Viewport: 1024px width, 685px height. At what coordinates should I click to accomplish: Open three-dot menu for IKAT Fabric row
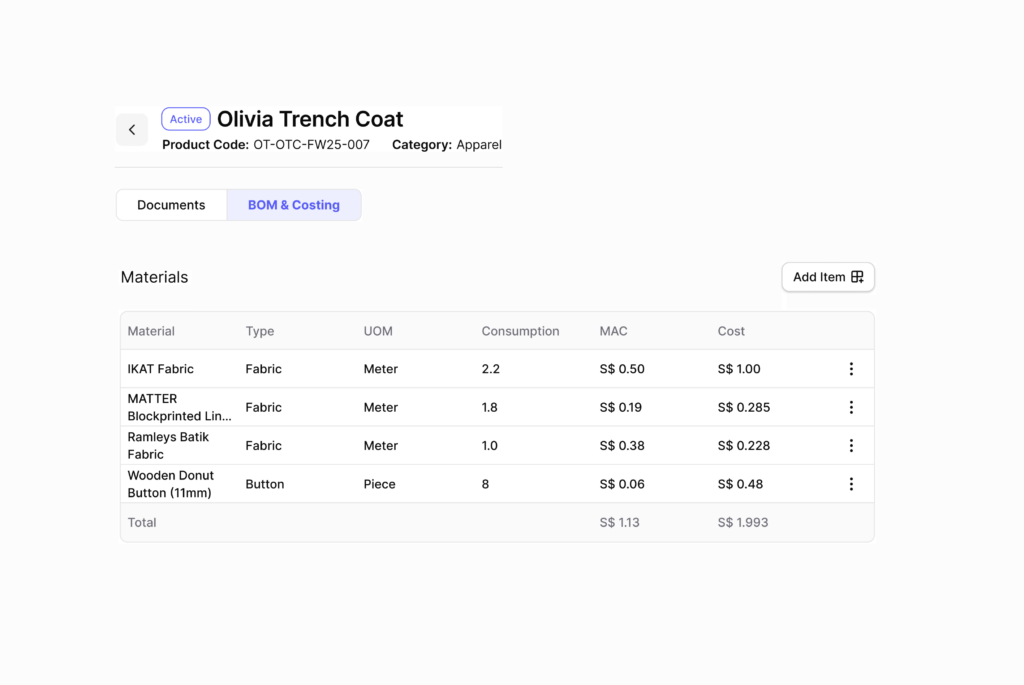tap(851, 369)
